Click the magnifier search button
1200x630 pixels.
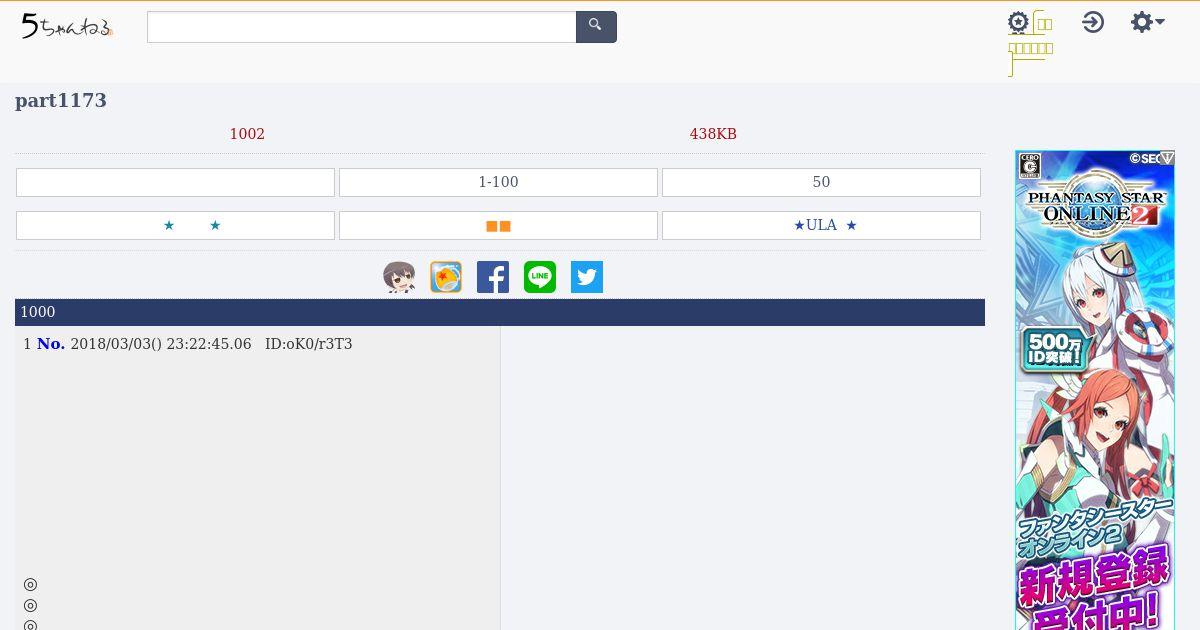[596, 27]
